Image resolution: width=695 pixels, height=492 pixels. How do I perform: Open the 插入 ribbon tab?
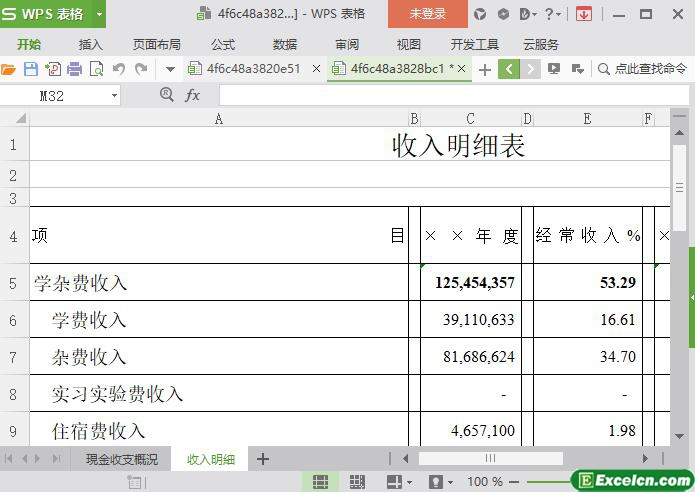(91, 44)
